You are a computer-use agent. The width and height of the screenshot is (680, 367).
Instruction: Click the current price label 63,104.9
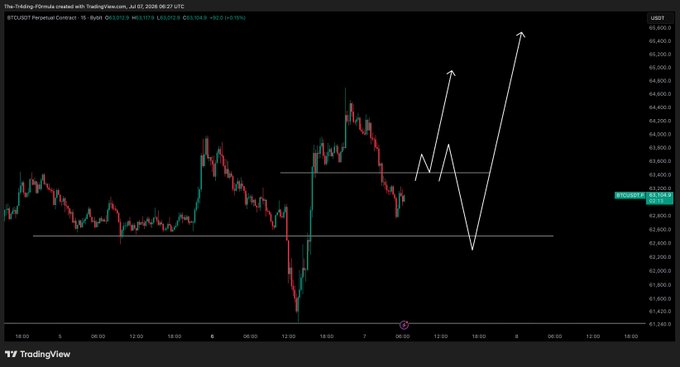tap(660, 195)
